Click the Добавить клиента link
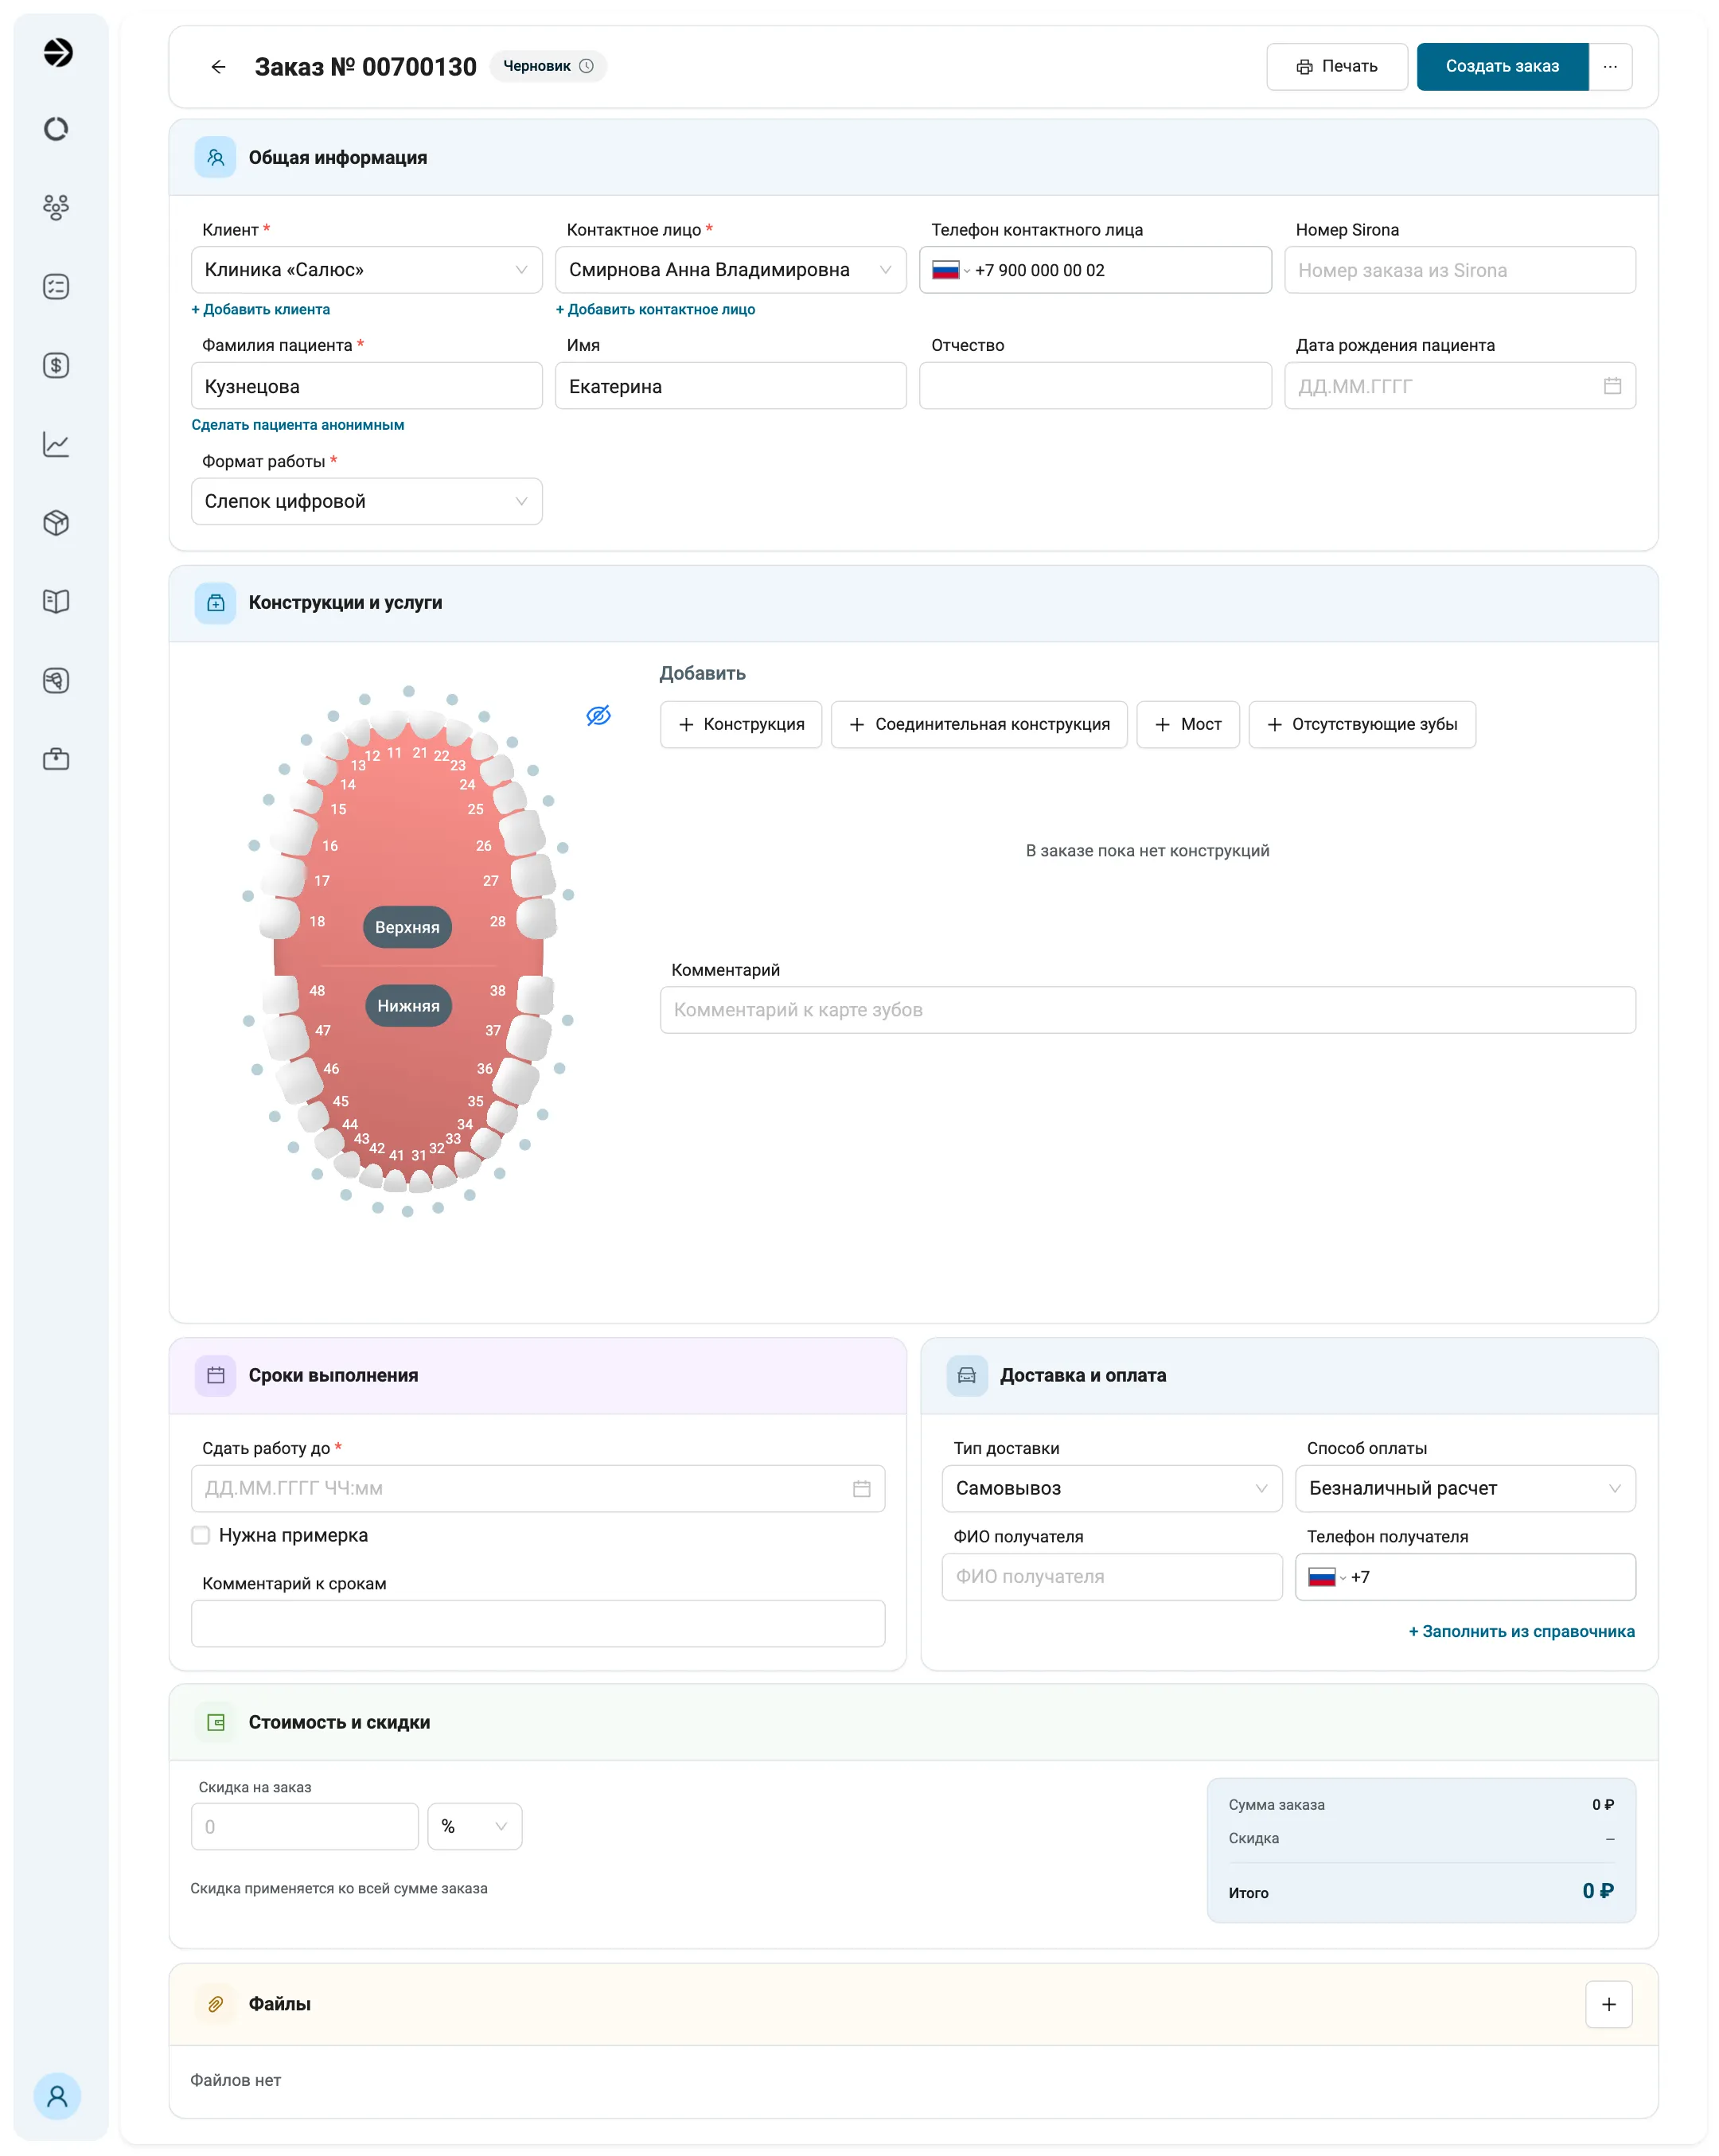The height and width of the screenshot is (2156, 1719). pyautogui.click(x=260, y=310)
